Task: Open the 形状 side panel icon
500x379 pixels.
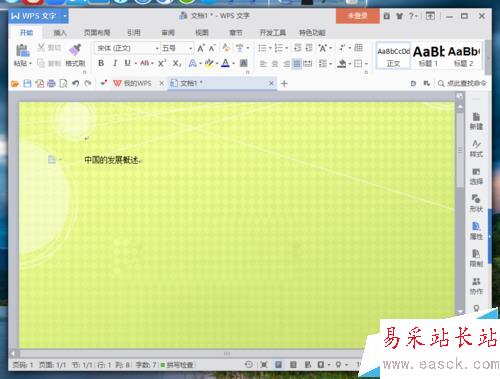Action: click(x=476, y=203)
